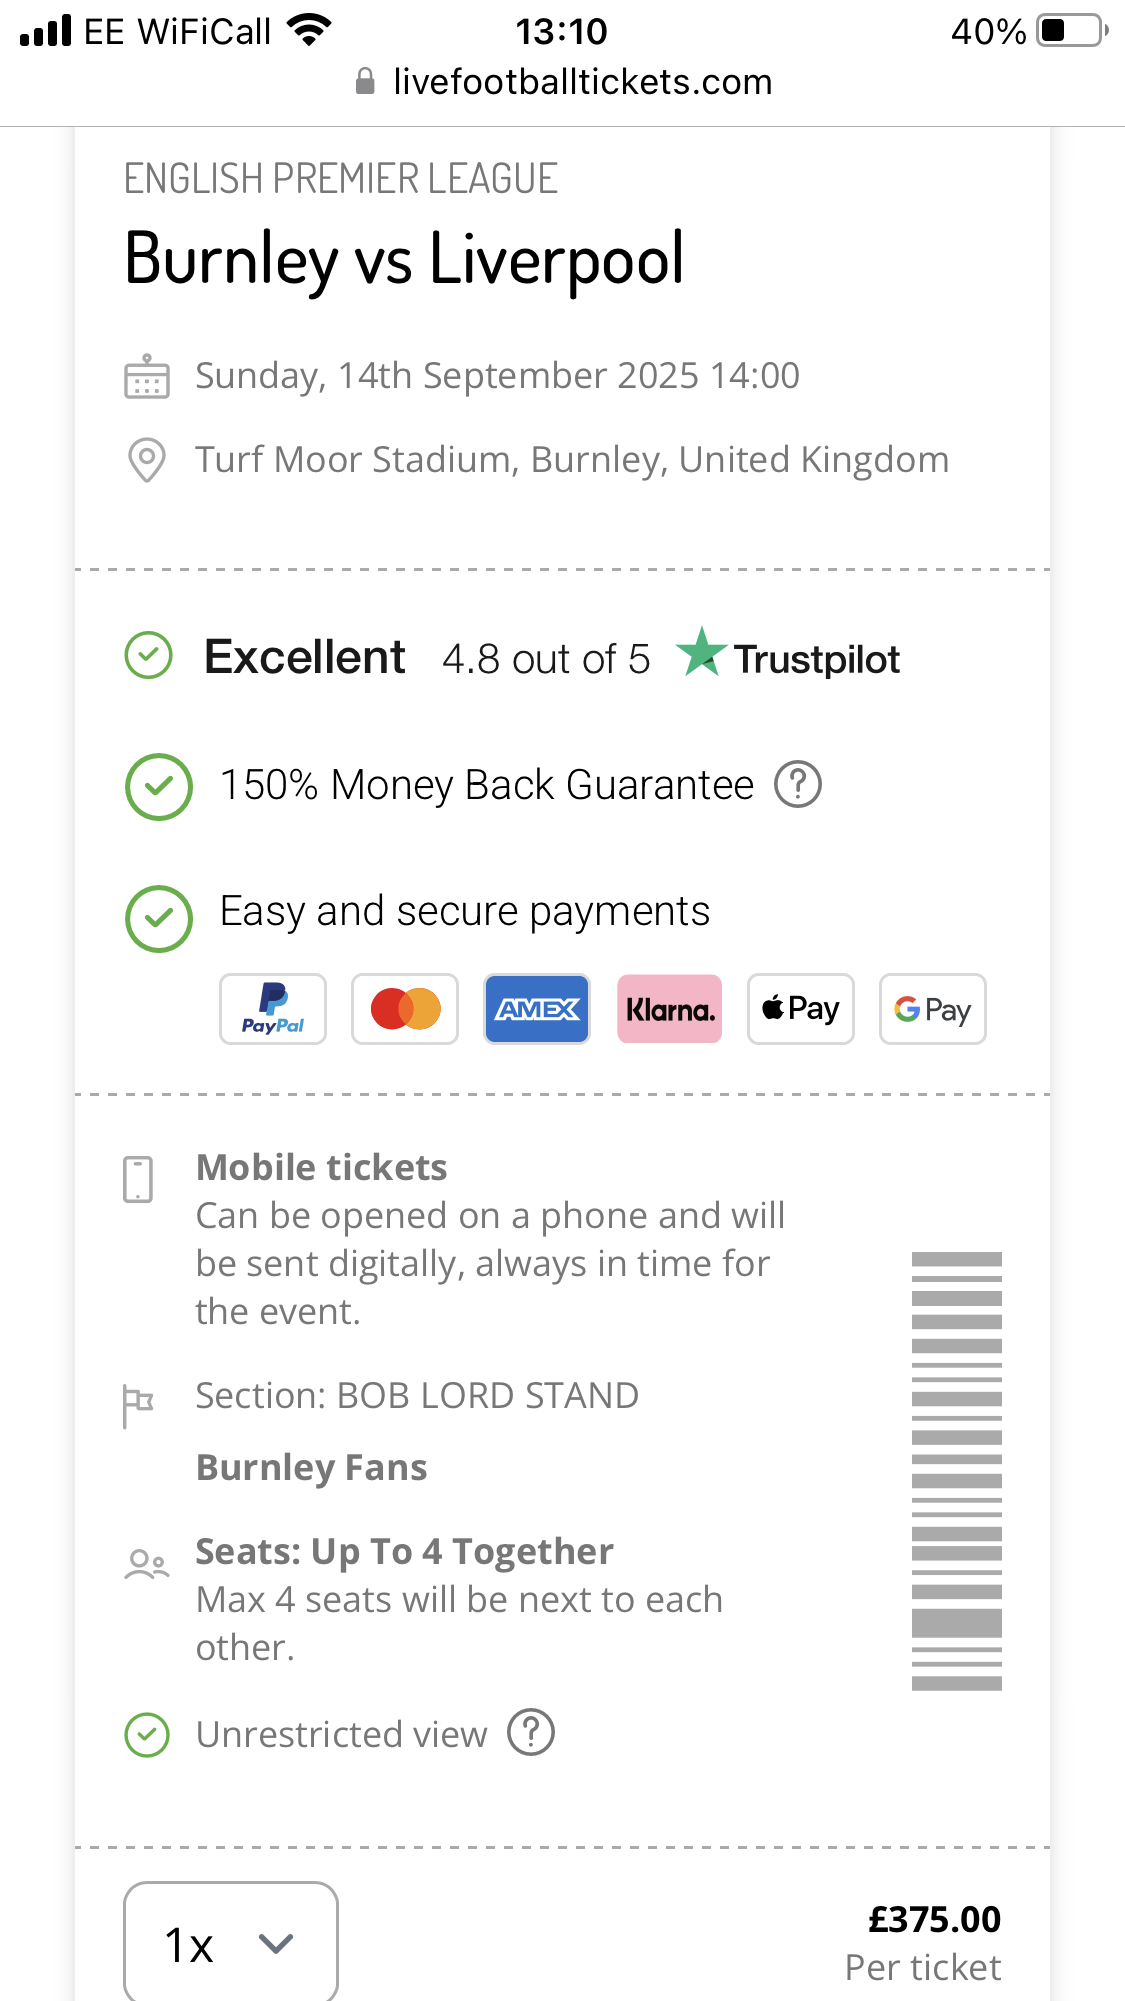
Task: Tap the Trustpilot star logo
Action: 702,653
